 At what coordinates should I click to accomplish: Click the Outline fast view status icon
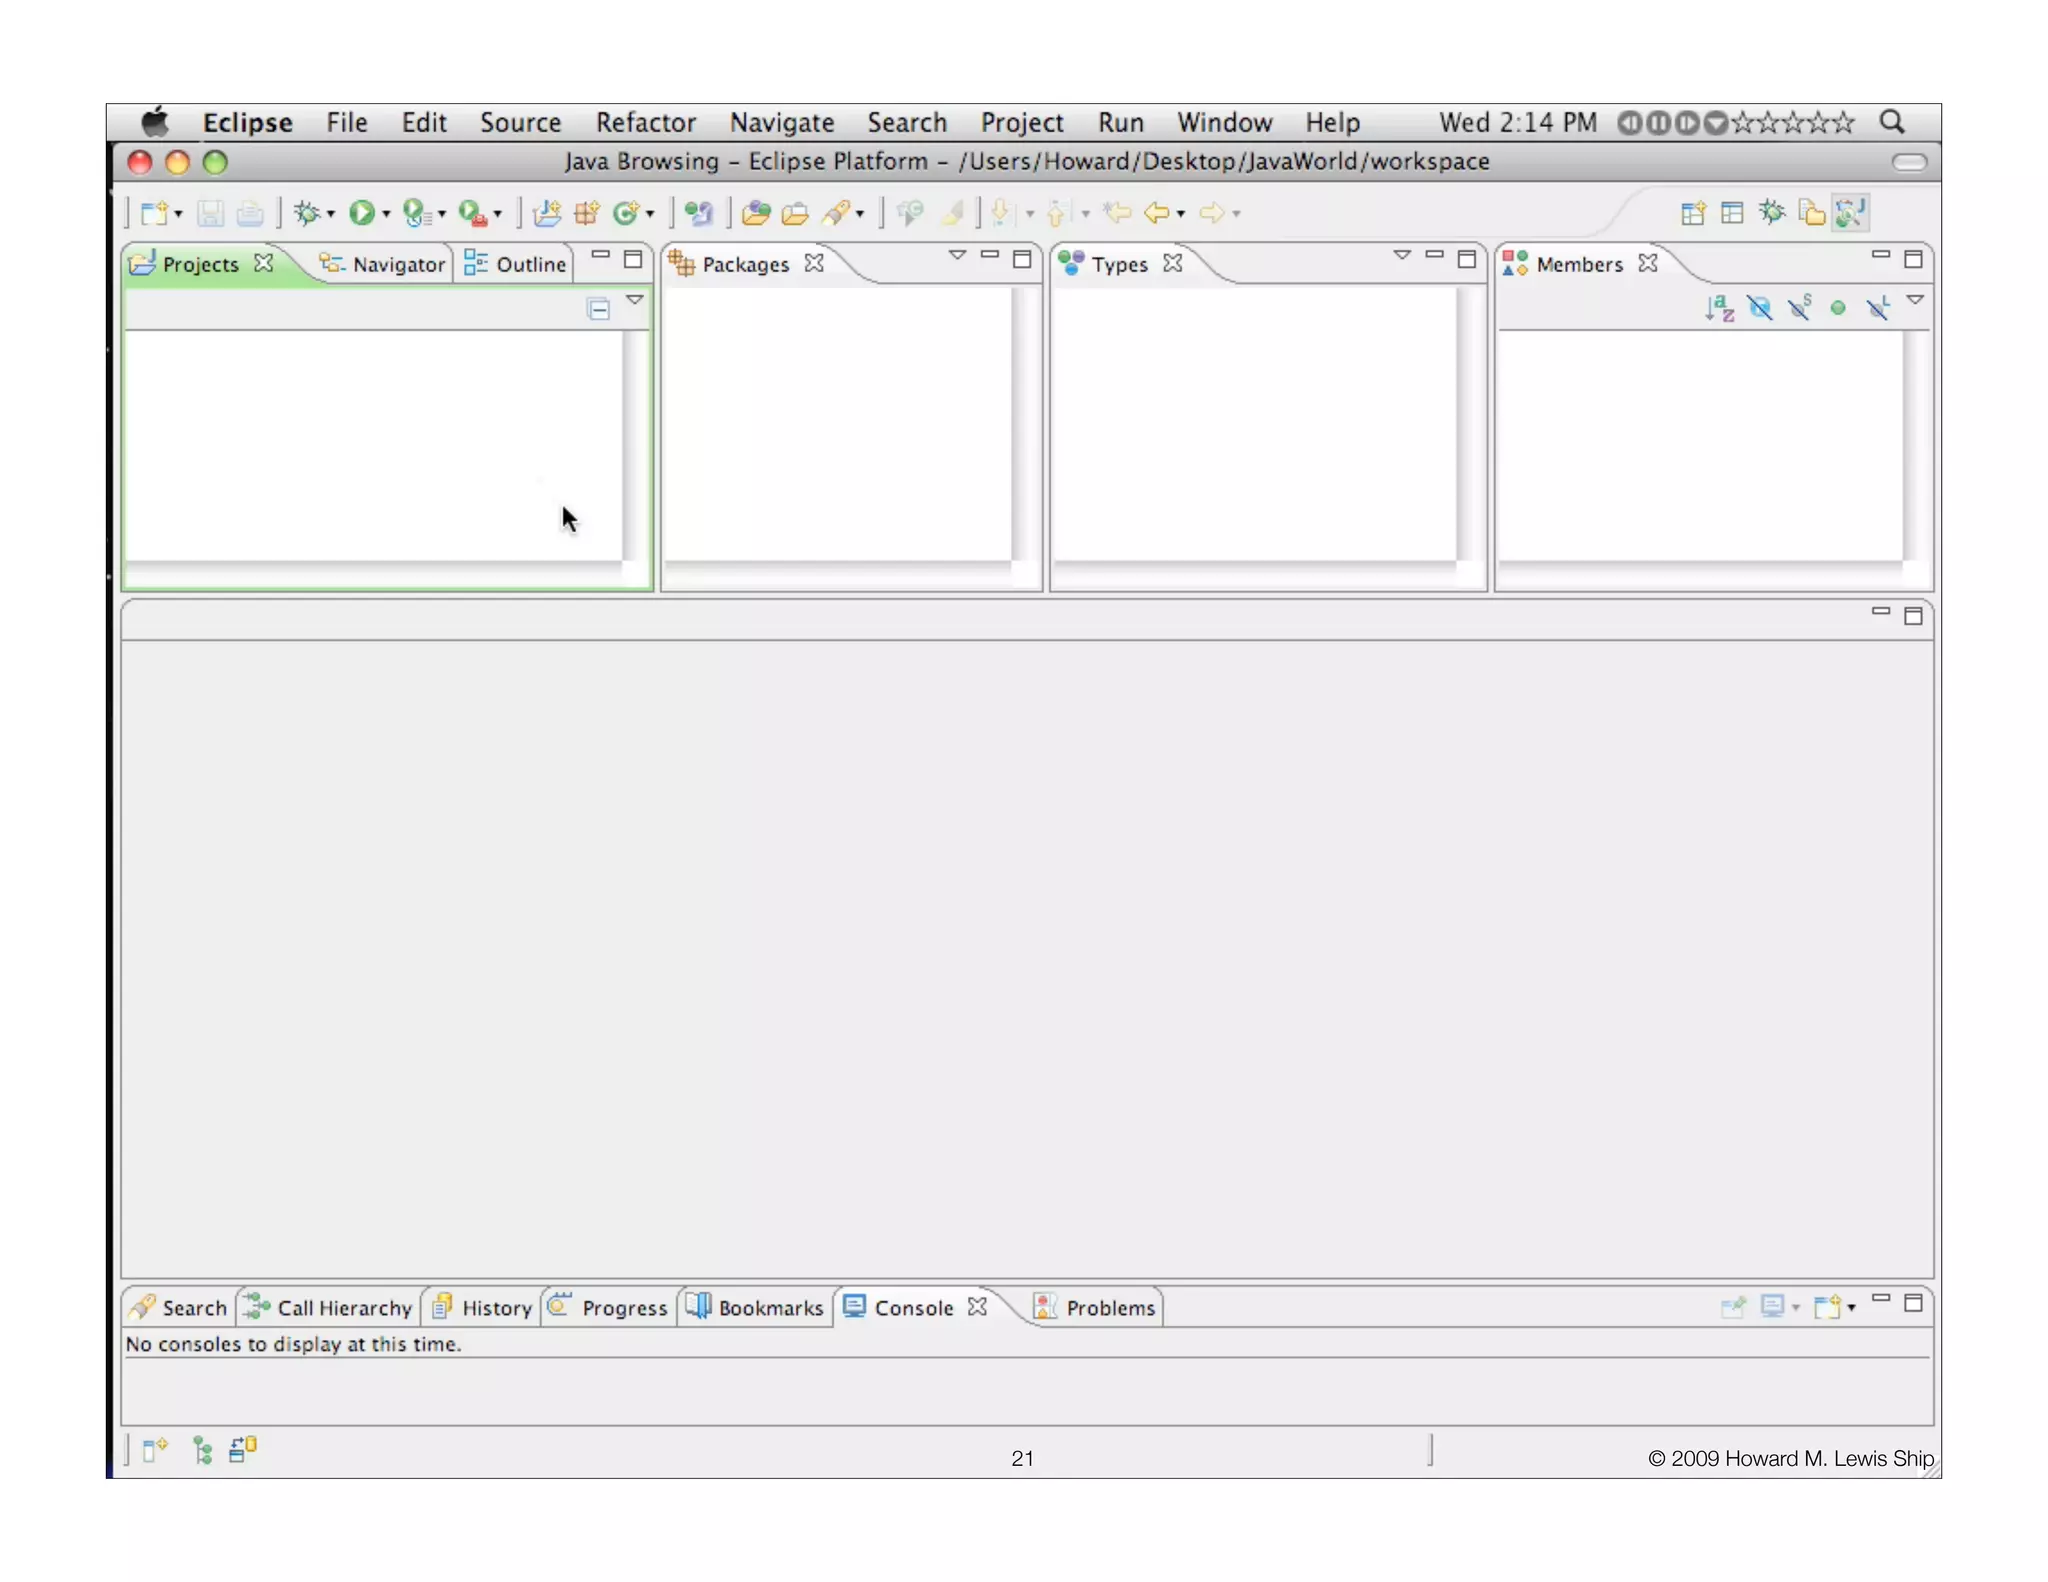(x=243, y=1449)
